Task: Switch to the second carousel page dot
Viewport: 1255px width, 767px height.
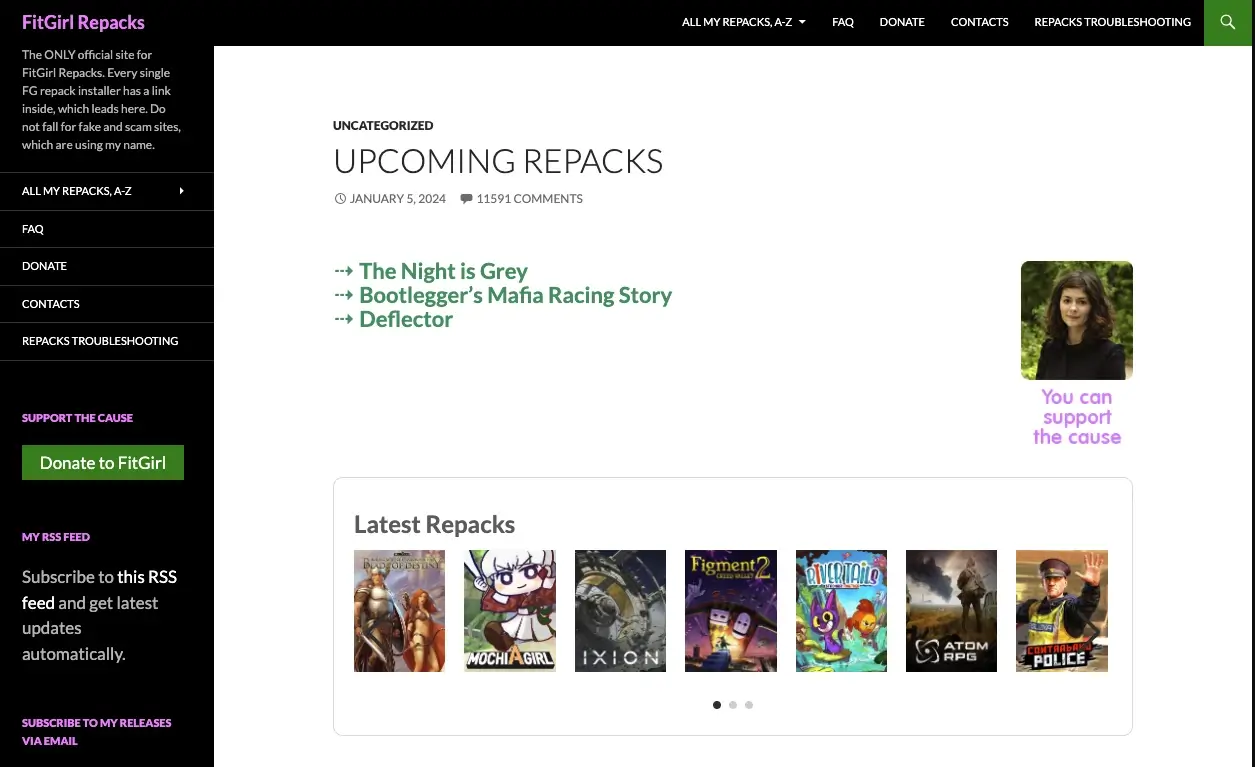Action: pyautogui.click(x=733, y=705)
